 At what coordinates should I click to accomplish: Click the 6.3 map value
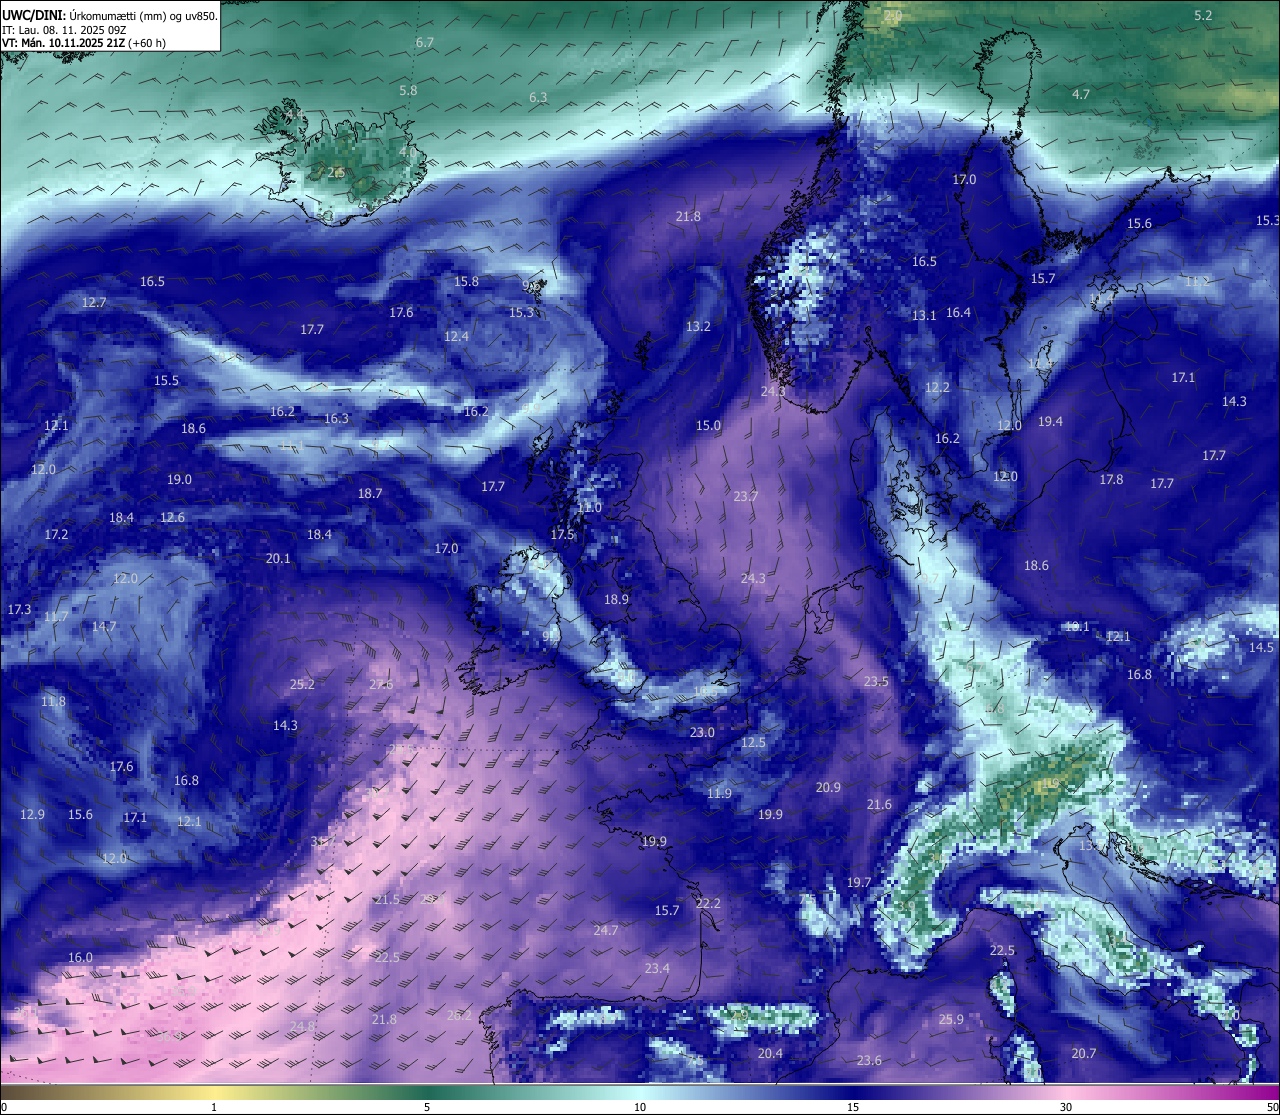(538, 97)
